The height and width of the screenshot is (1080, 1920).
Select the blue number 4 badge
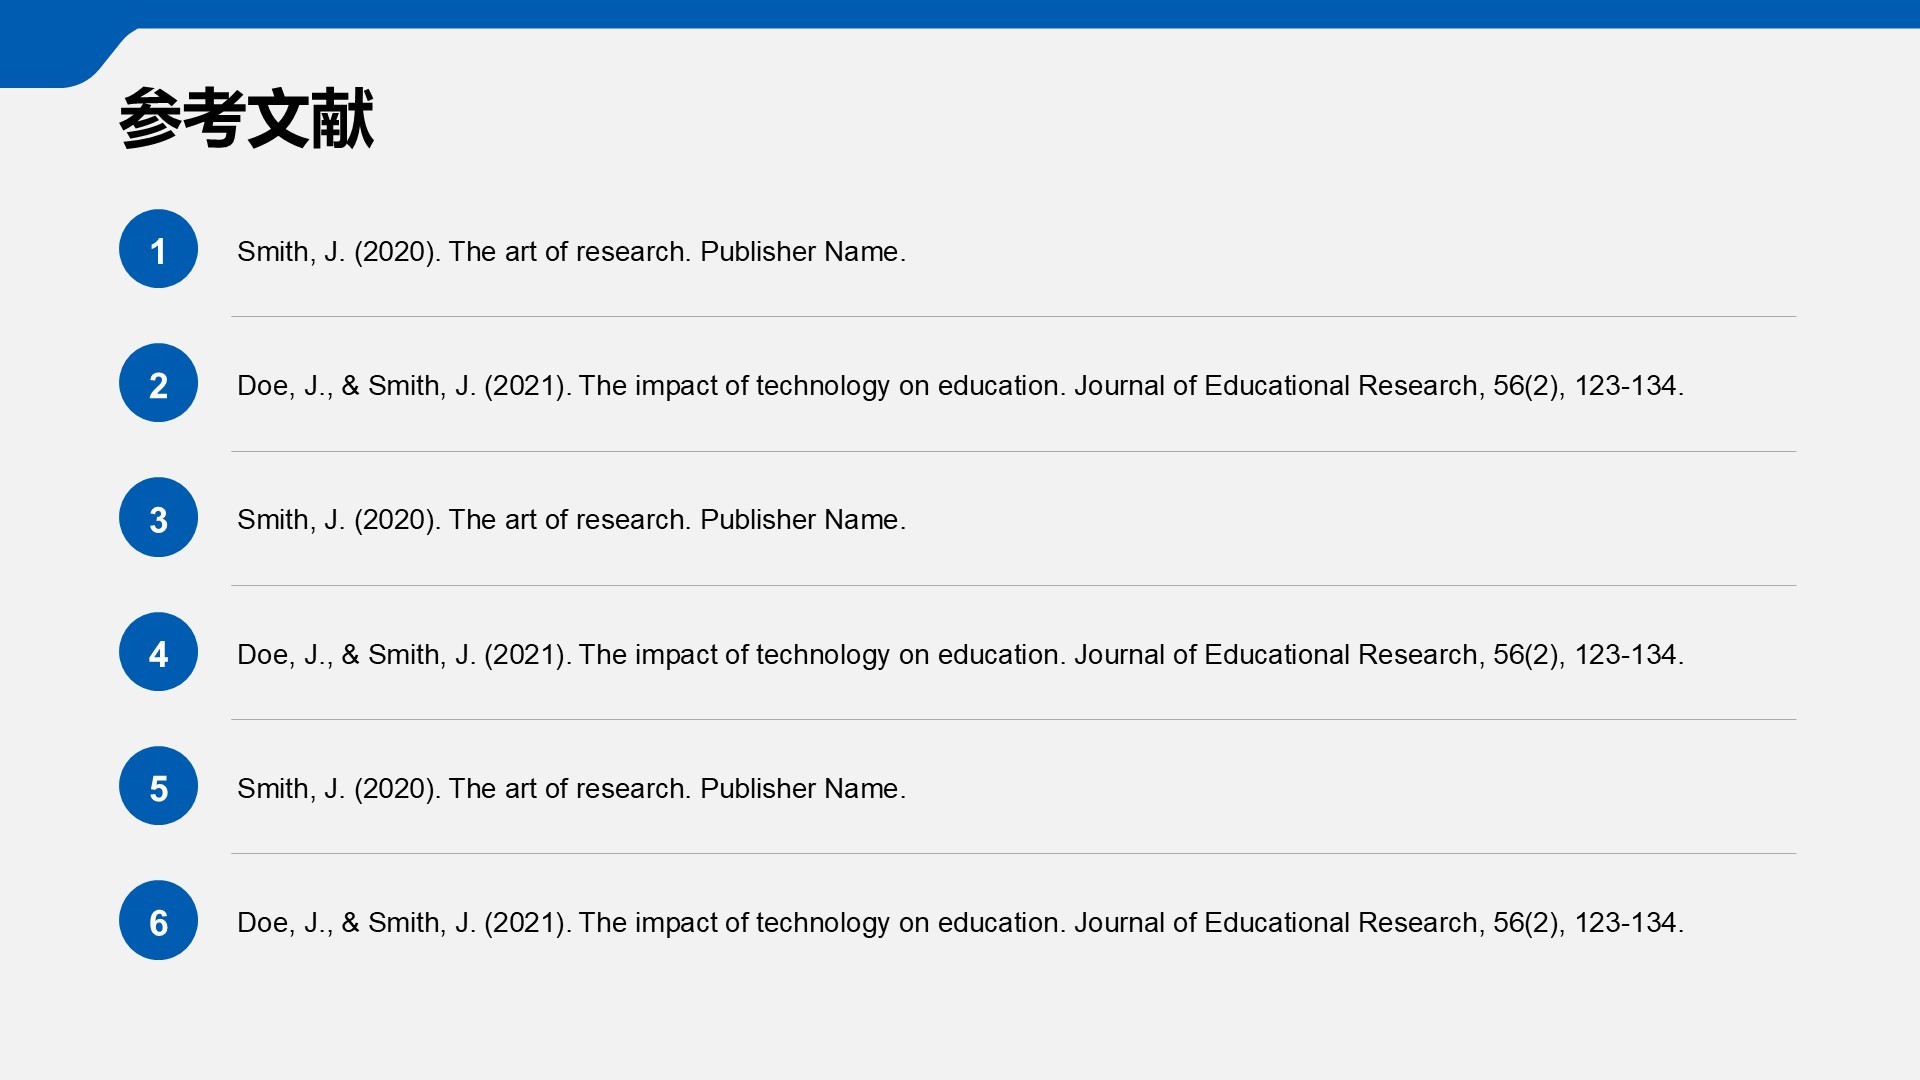pyautogui.click(x=158, y=652)
